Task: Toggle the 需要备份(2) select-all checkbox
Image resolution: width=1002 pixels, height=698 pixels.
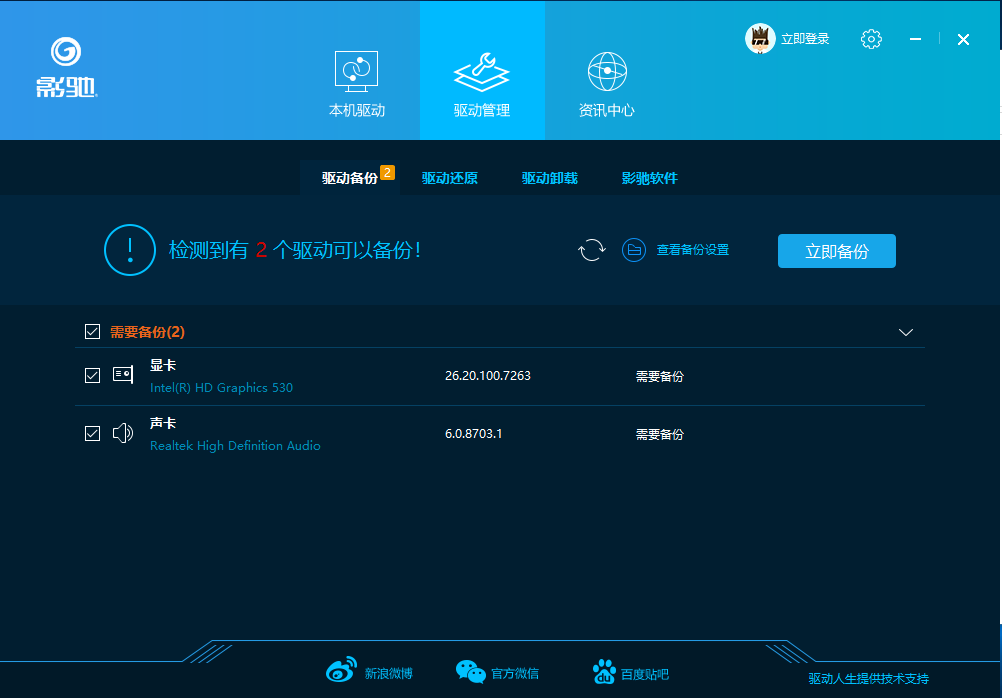Action: [93, 332]
